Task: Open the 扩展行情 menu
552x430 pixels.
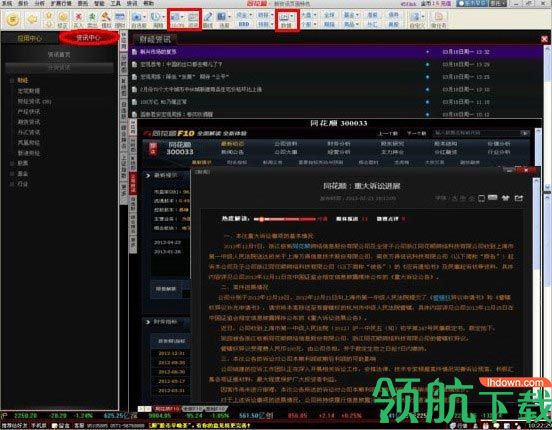Action: tap(61, 4)
